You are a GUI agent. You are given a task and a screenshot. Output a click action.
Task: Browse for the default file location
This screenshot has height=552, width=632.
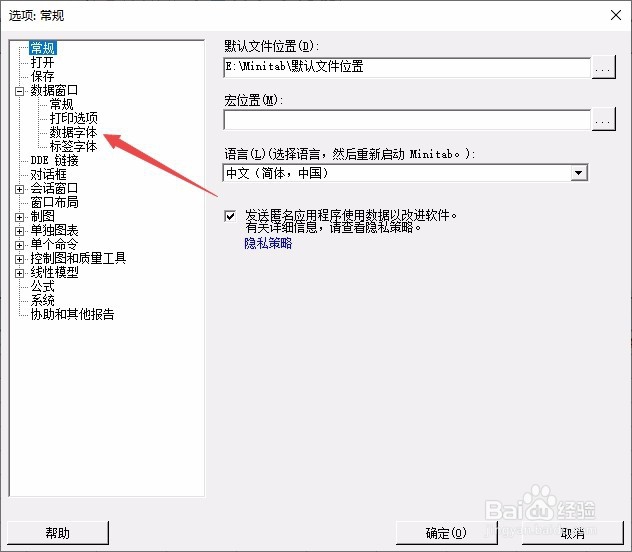[603, 67]
